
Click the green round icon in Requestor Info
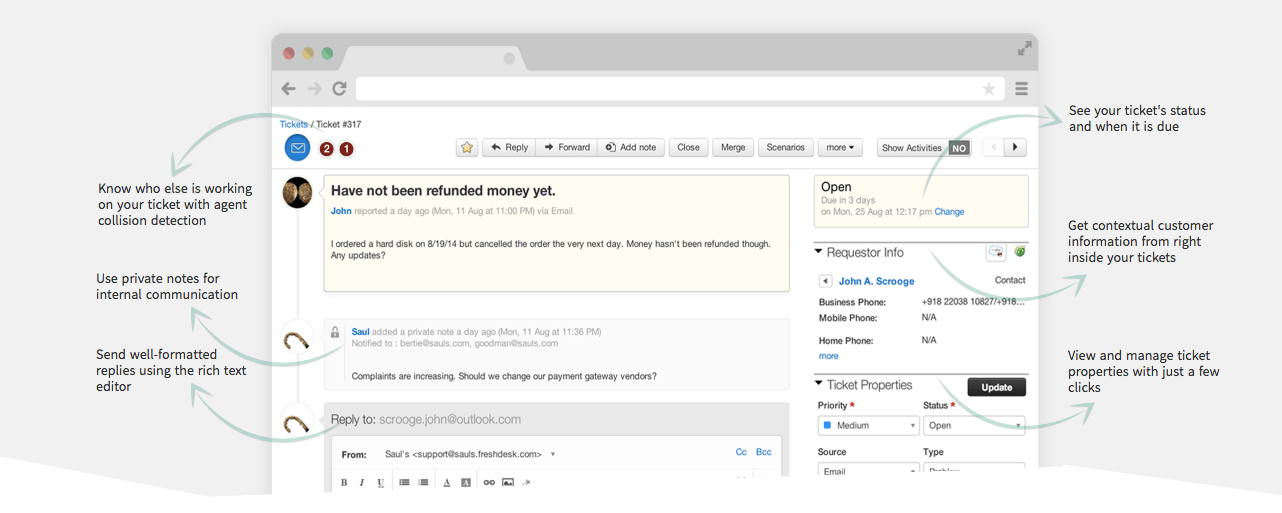pos(1020,252)
